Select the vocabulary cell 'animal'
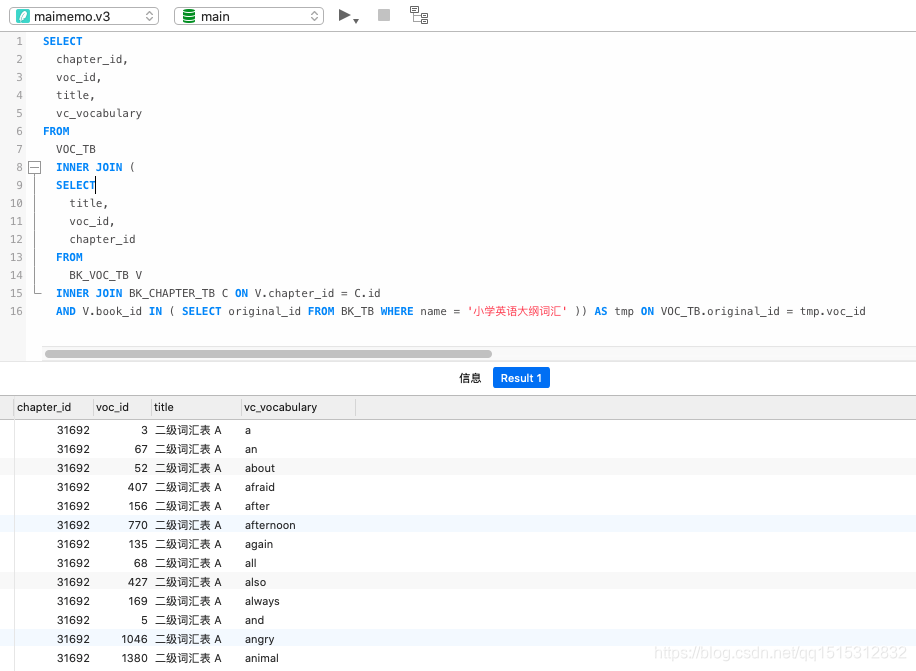This screenshot has height=671, width=916. click(x=262, y=658)
